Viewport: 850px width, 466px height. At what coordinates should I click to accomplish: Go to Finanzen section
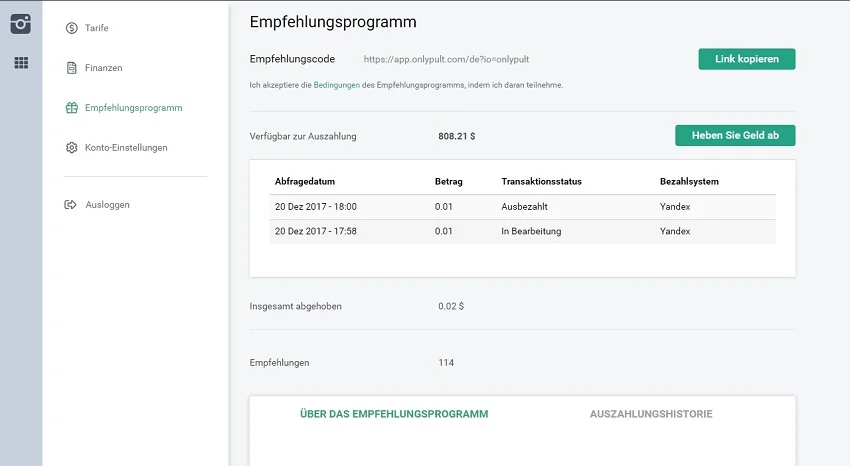pyautogui.click(x=103, y=68)
